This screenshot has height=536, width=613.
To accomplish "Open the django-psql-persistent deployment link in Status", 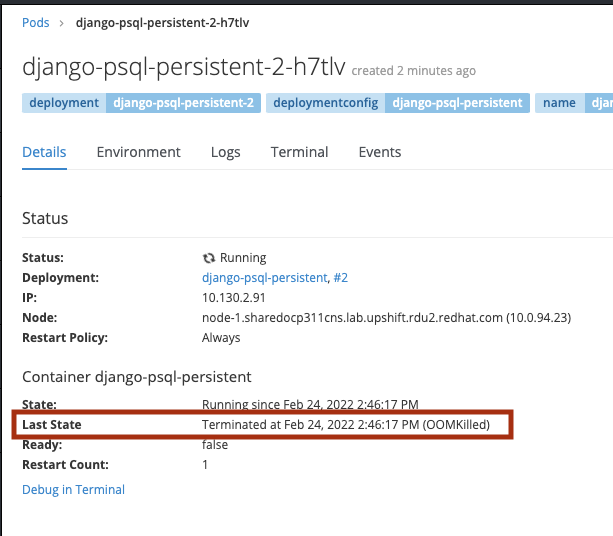I will [x=264, y=277].
